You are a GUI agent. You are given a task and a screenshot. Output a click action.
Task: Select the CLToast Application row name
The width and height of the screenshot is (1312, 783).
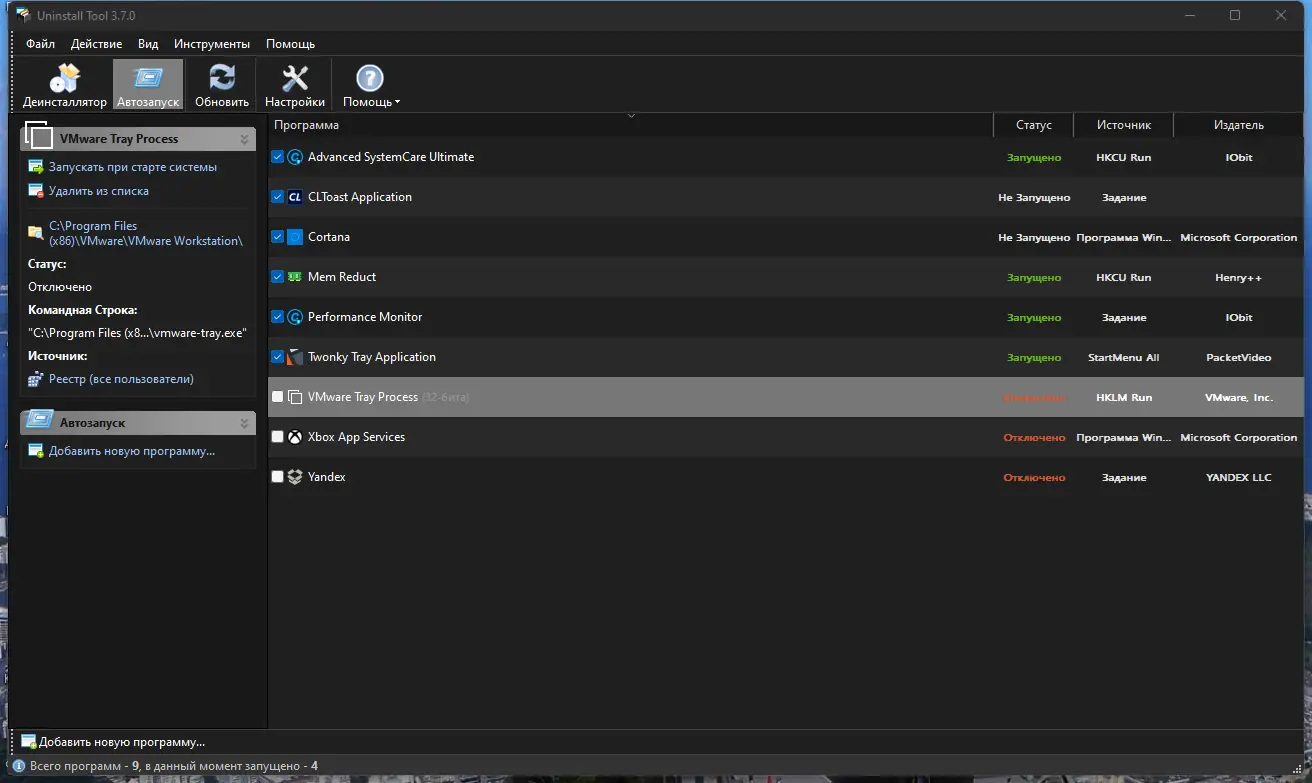(360, 197)
